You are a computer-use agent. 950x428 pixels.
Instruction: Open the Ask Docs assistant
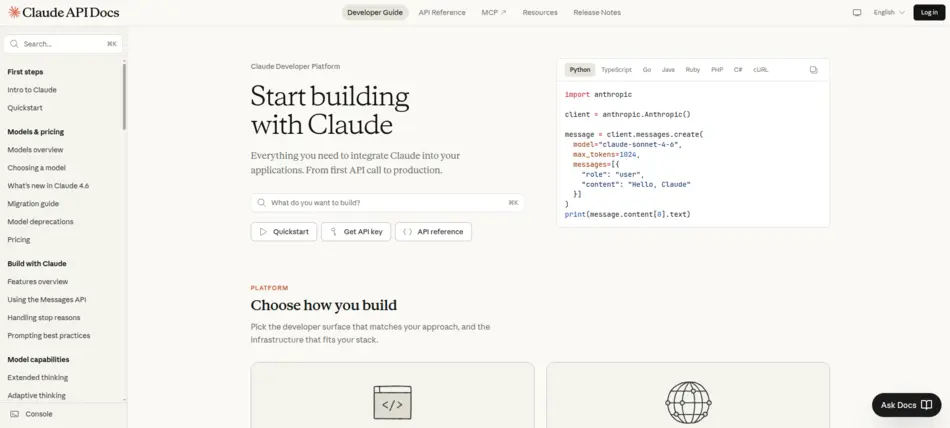tap(906, 405)
